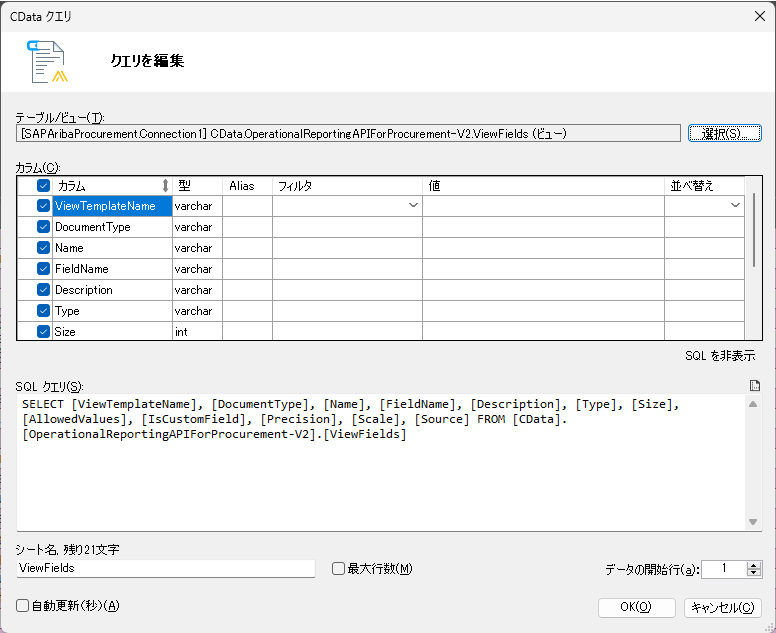Screen dimensions: 776x633
Task: Increase the データの開始行 value with the up arrow
Action: [x=754, y=565]
